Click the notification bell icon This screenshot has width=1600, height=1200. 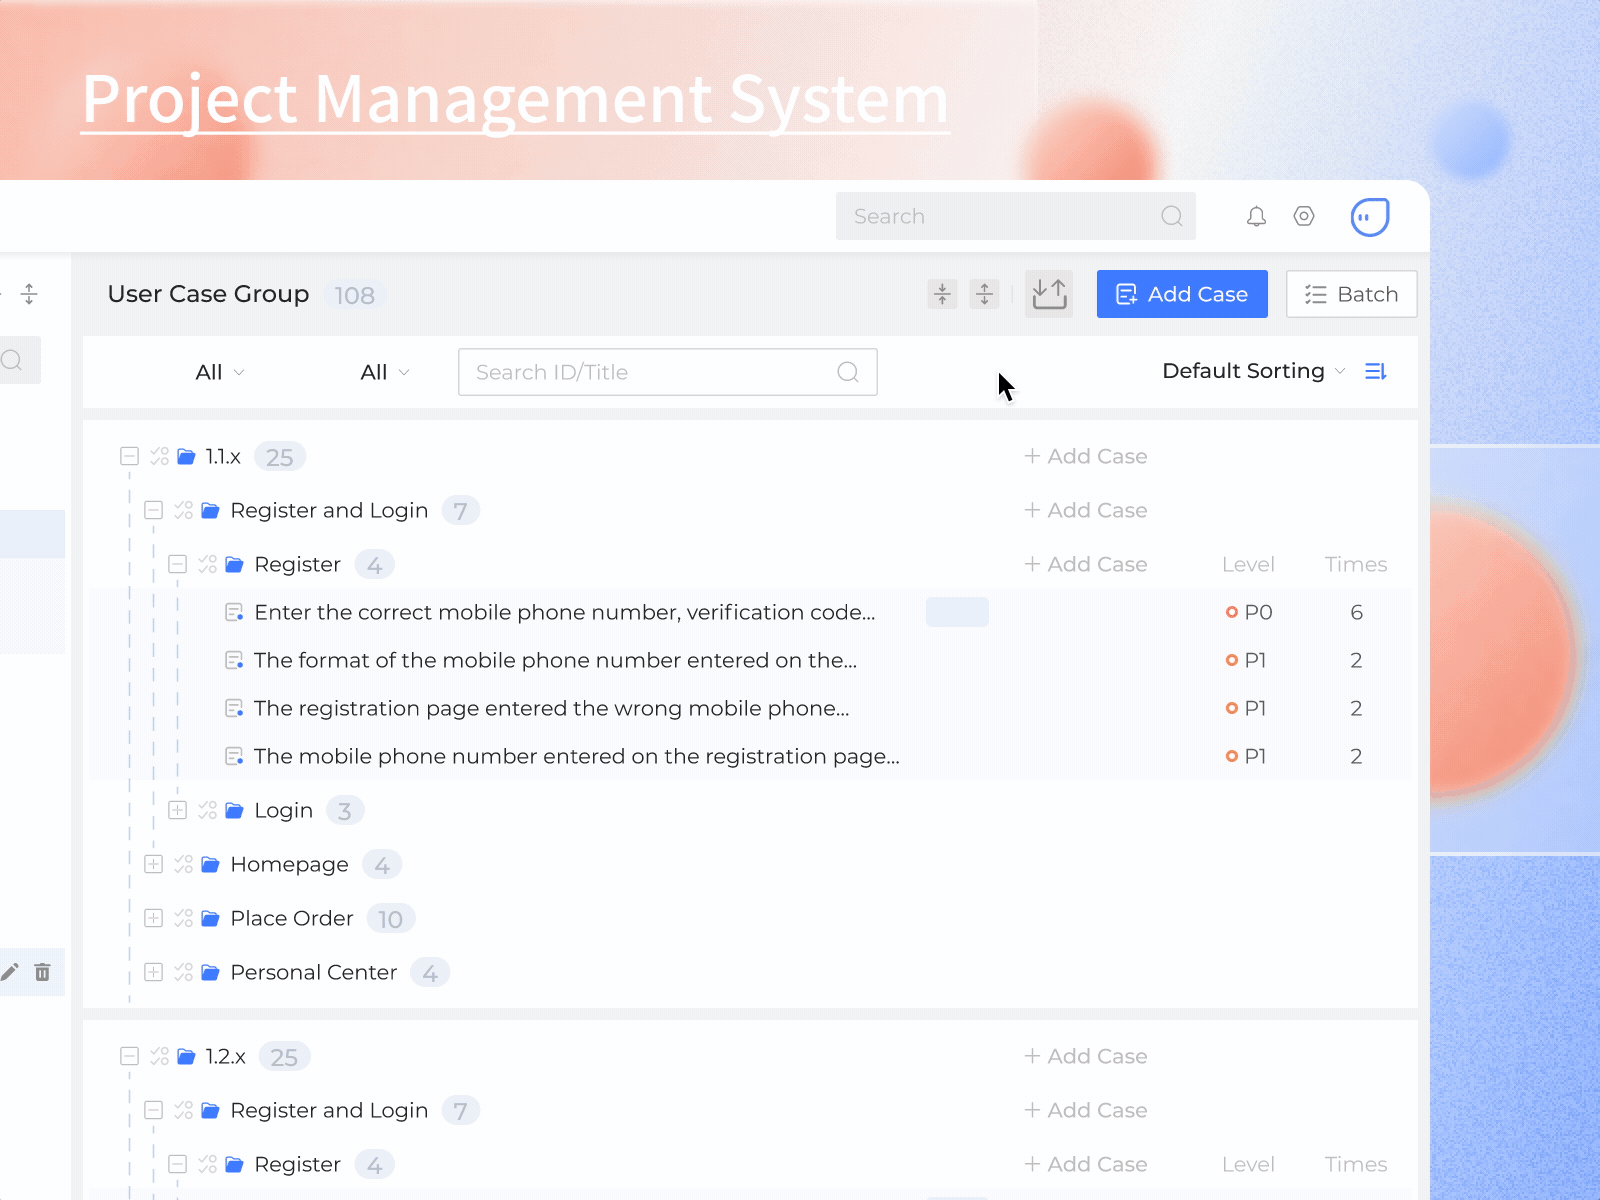pyautogui.click(x=1256, y=216)
